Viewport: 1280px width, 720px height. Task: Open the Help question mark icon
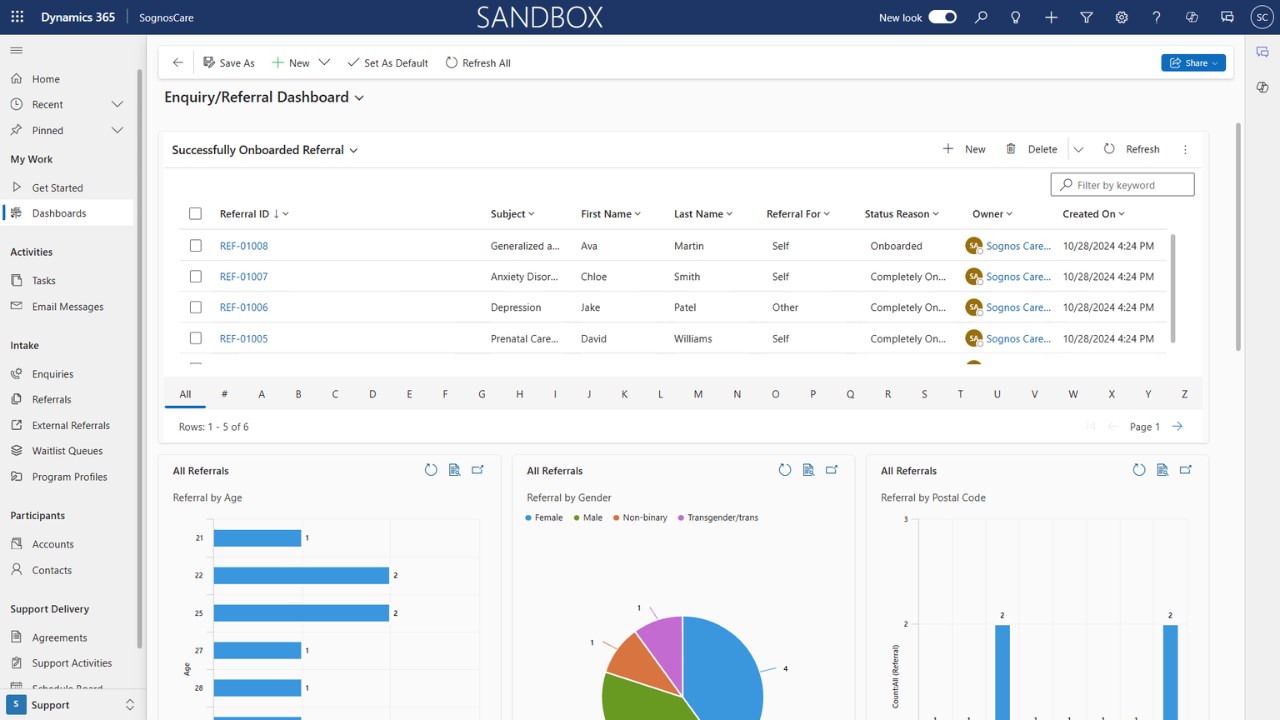point(1157,17)
